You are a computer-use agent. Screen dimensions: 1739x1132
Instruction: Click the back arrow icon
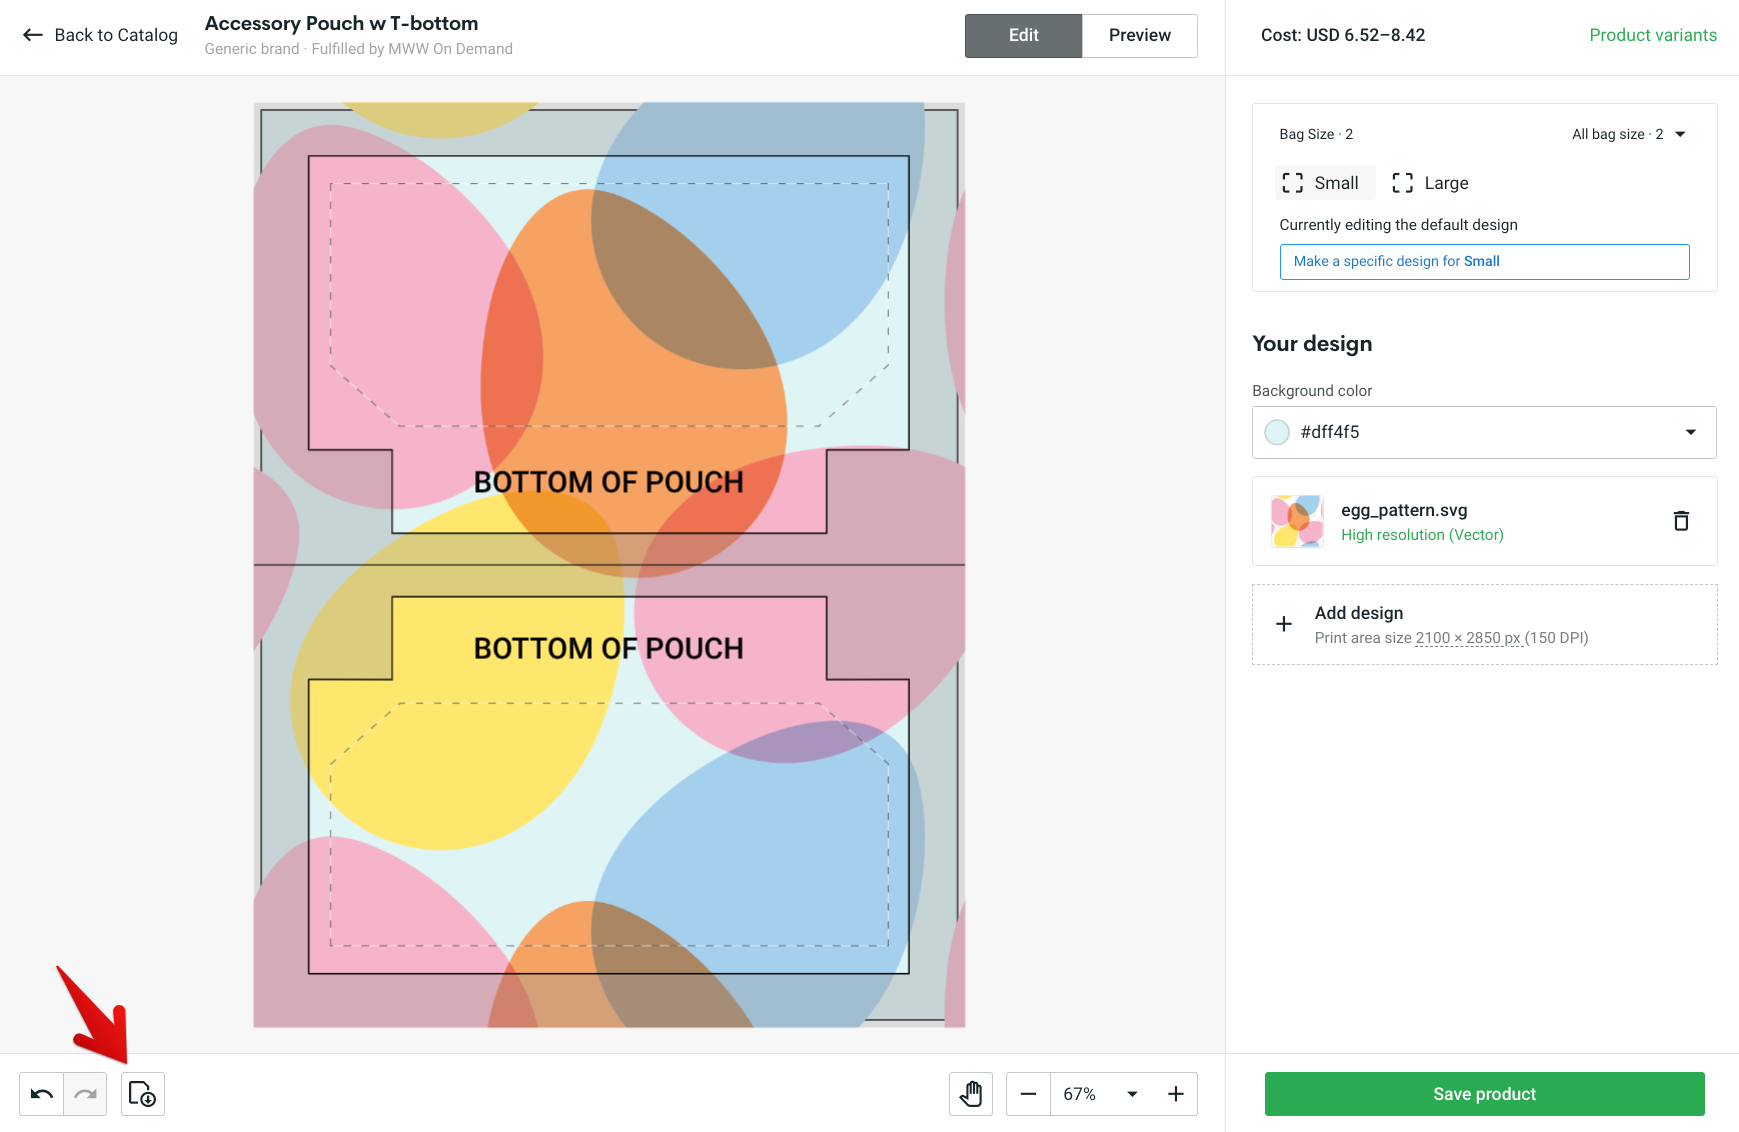(33, 35)
